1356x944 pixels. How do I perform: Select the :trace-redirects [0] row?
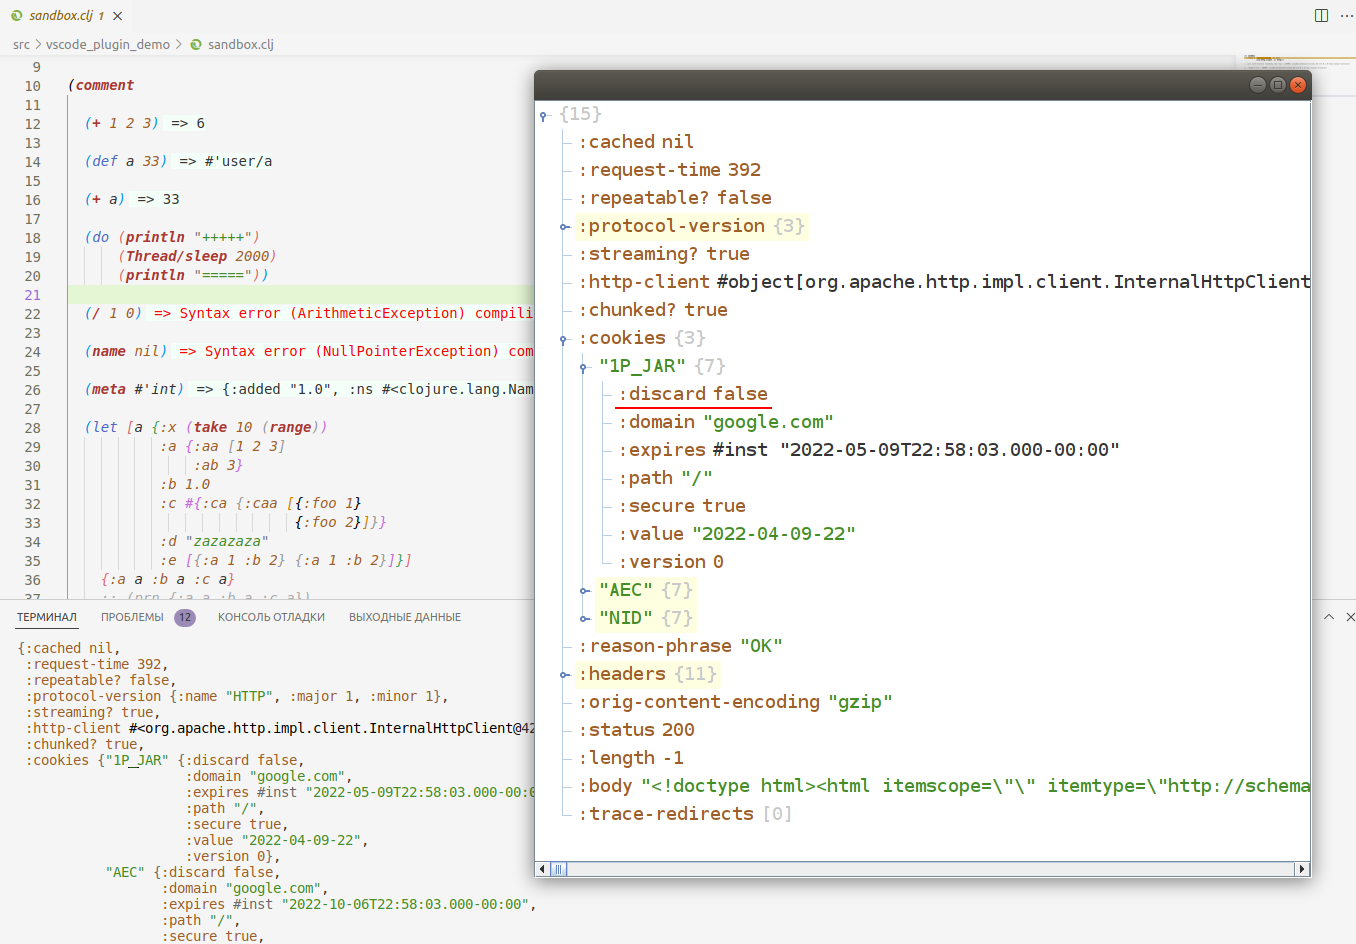[685, 814]
